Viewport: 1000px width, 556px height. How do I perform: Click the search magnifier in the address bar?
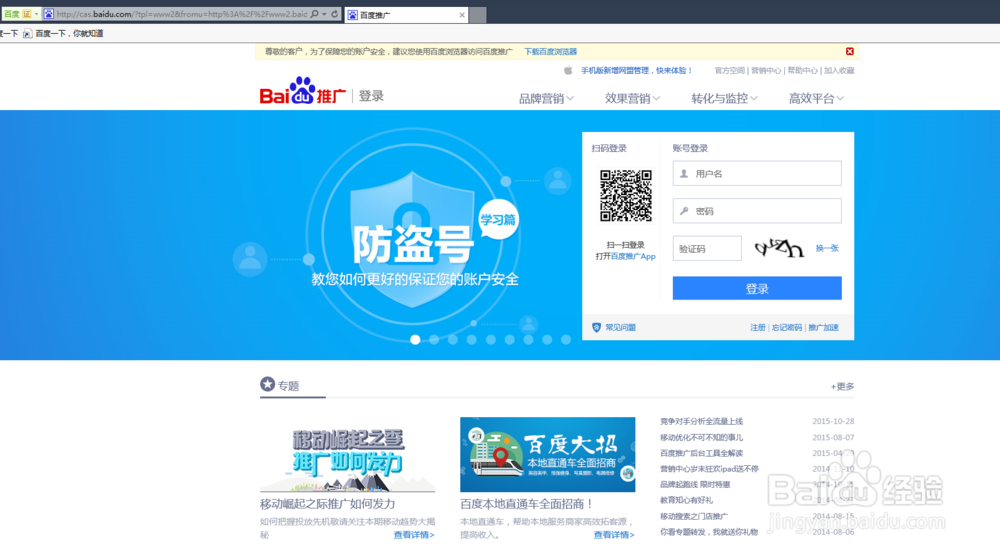(314, 13)
